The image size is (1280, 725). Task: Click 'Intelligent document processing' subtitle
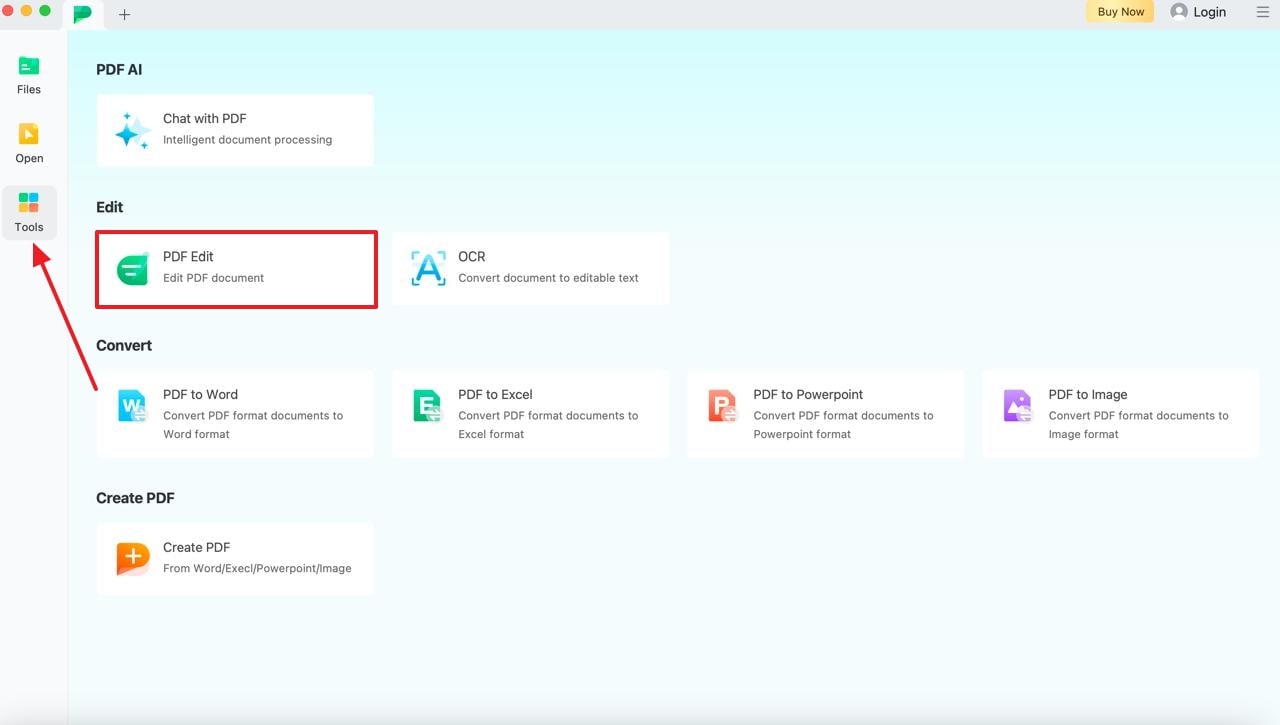pyautogui.click(x=247, y=140)
